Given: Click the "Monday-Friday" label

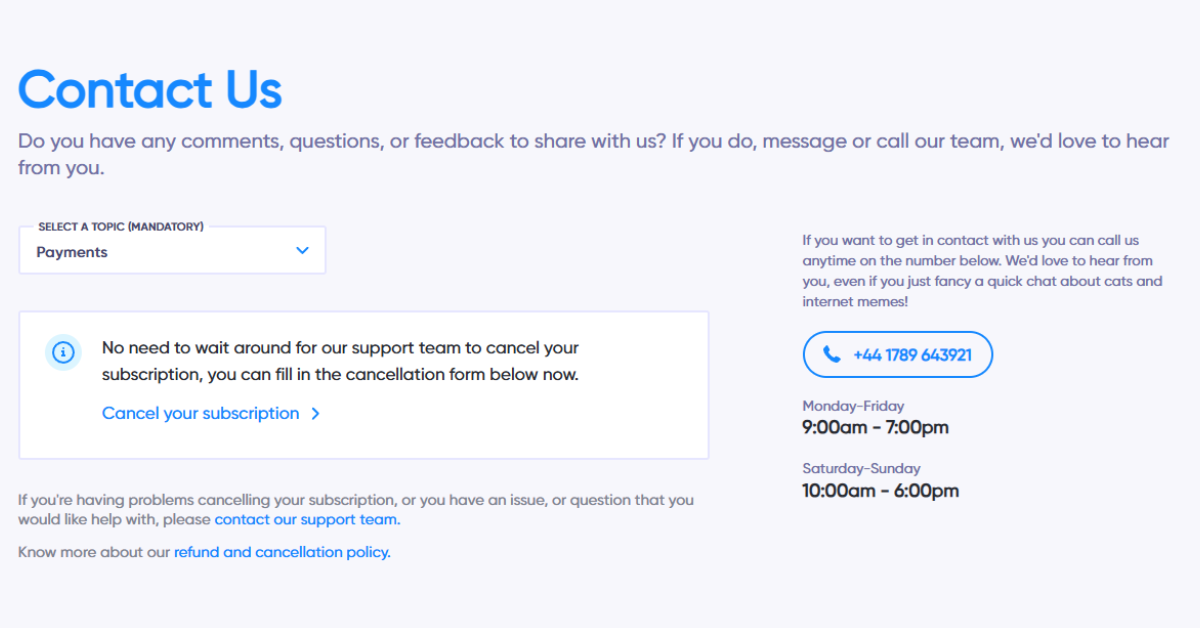Looking at the screenshot, I should (x=853, y=406).
